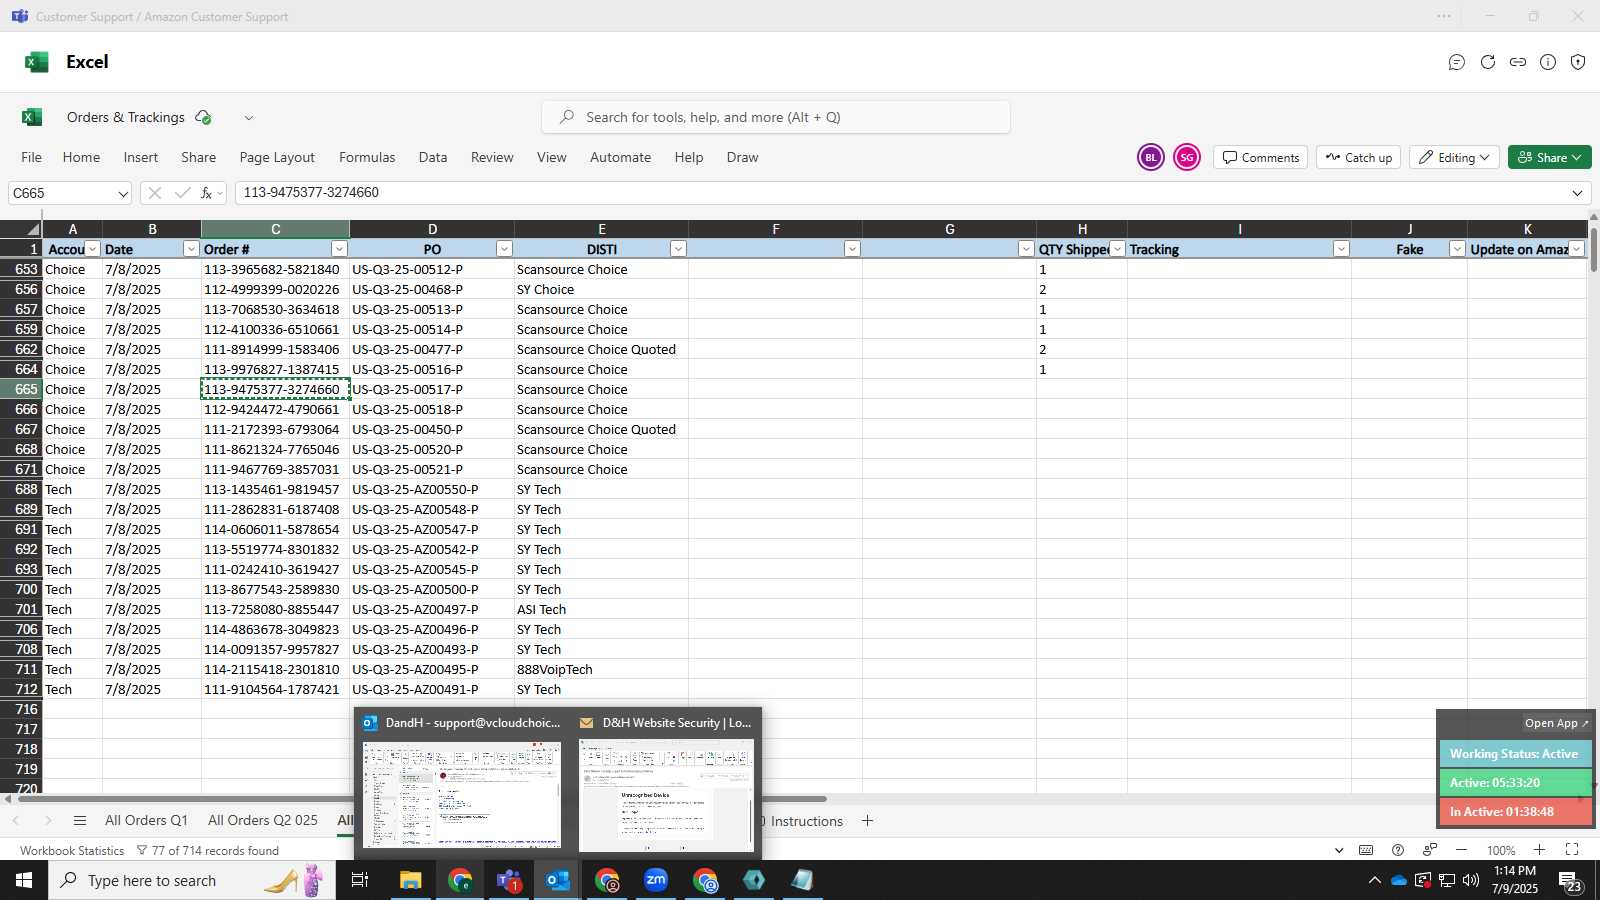
Task: Switch to the Data ribbon tab
Action: (x=433, y=157)
